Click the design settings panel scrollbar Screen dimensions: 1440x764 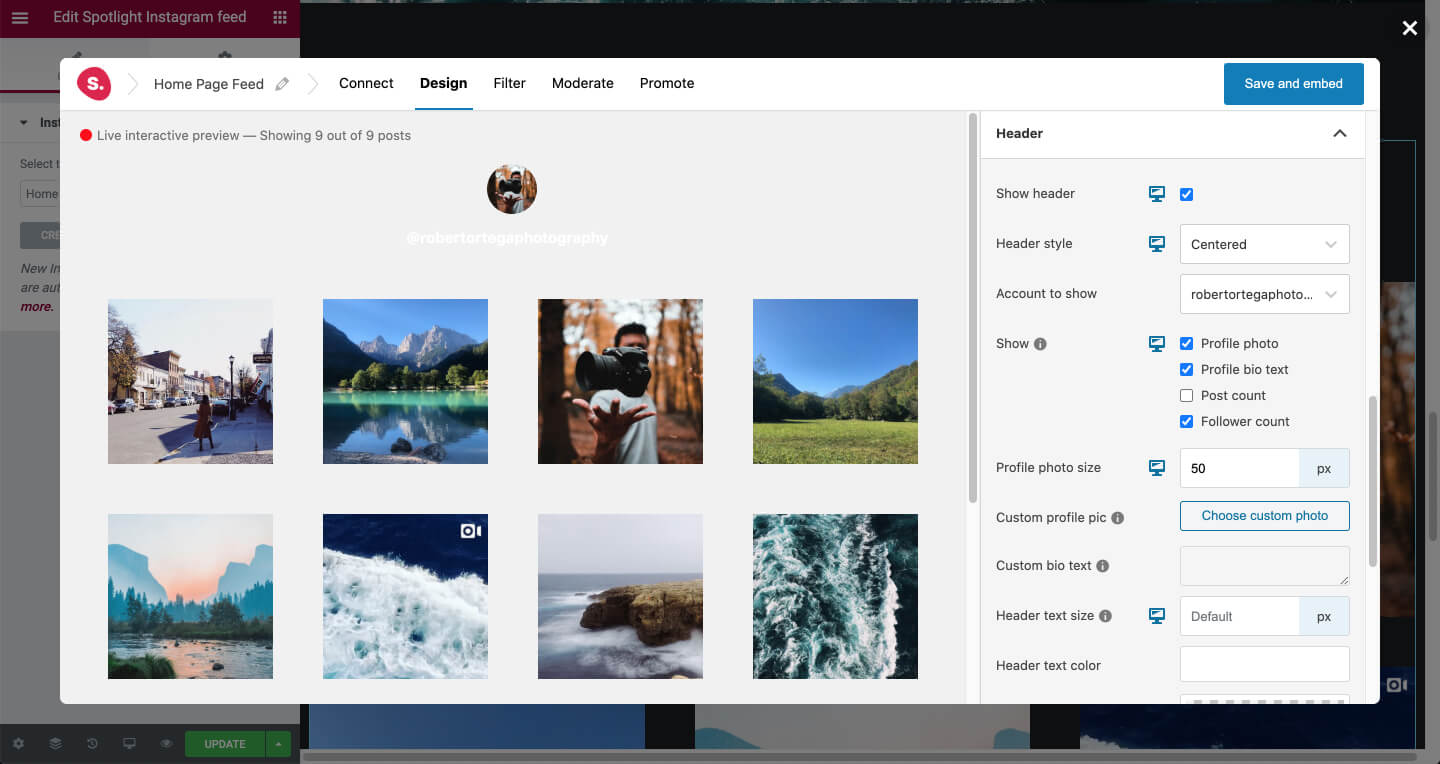tap(1372, 481)
